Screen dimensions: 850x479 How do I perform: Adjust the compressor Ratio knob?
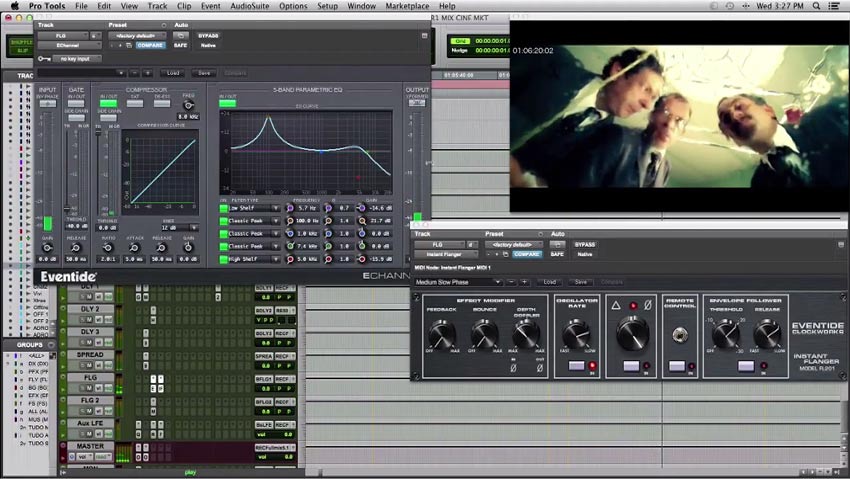pyautogui.click(x=107, y=248)
